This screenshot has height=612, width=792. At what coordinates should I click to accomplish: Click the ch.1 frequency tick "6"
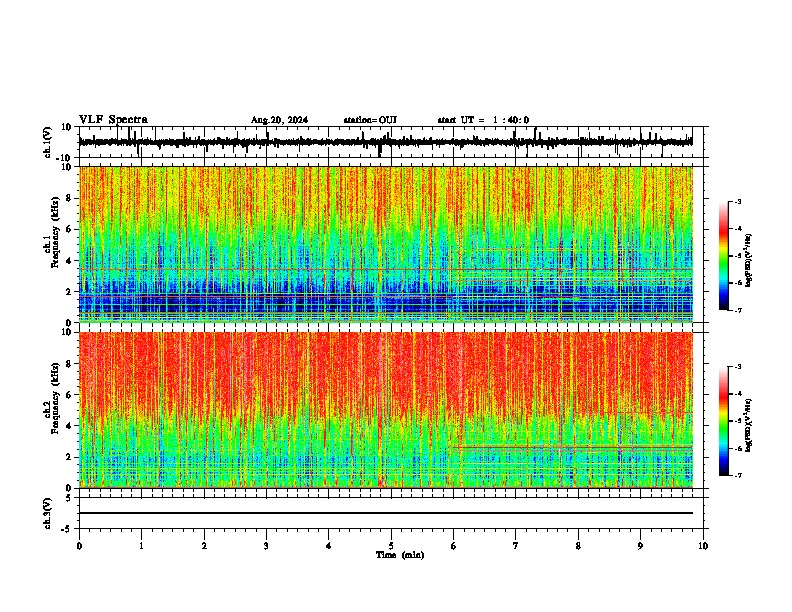[x=70, y=229]
